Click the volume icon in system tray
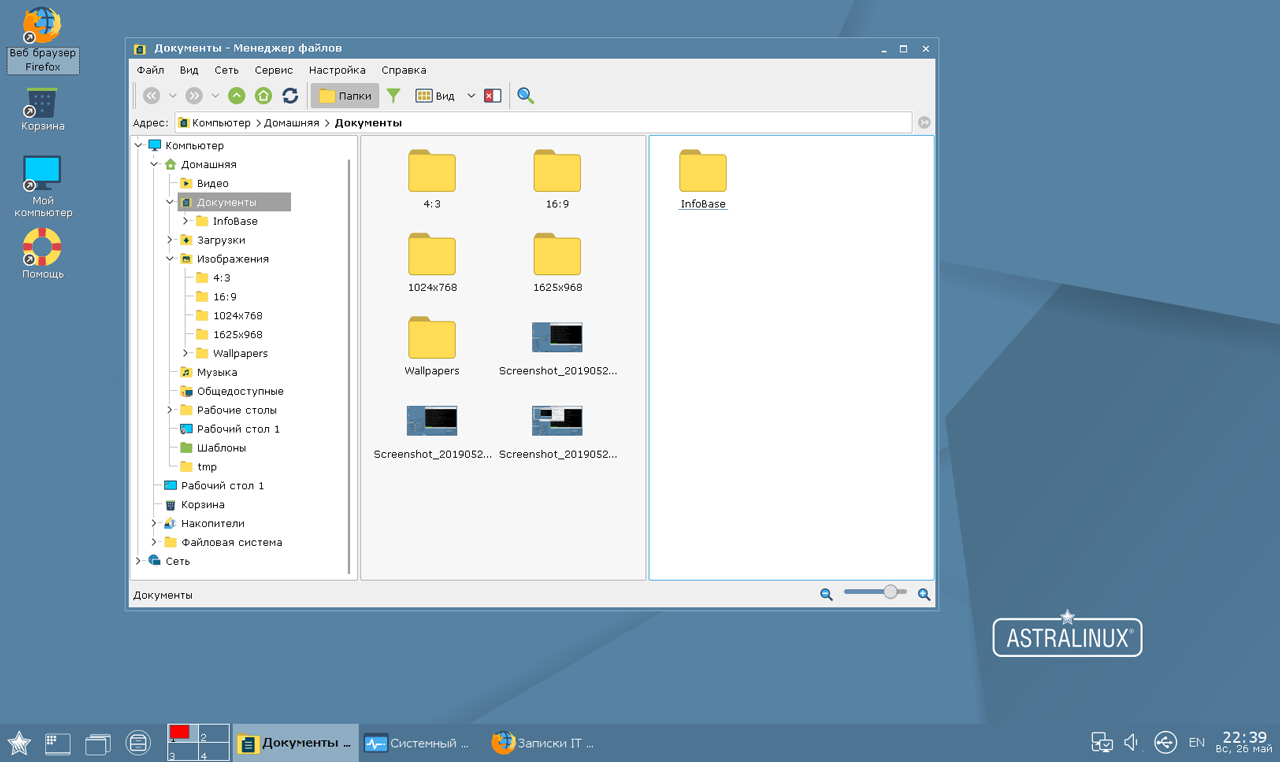Viewport: 1280px width, 762px height. point(1132,742)
